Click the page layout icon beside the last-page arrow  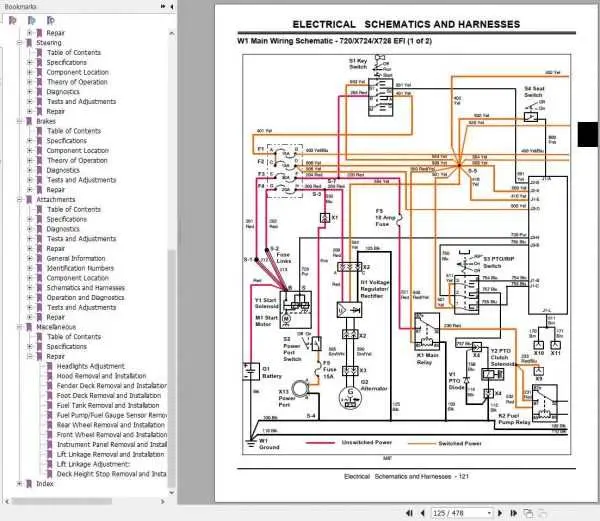528,513
